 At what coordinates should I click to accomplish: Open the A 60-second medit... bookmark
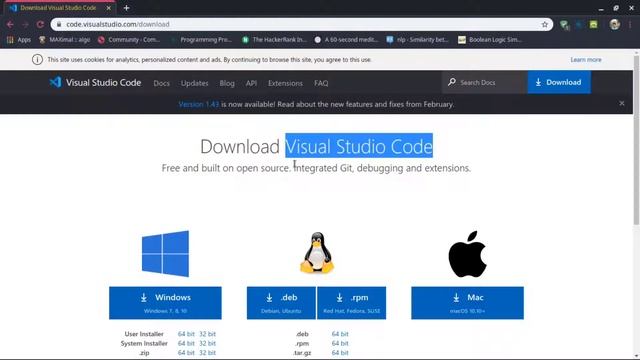click(347, 40)
